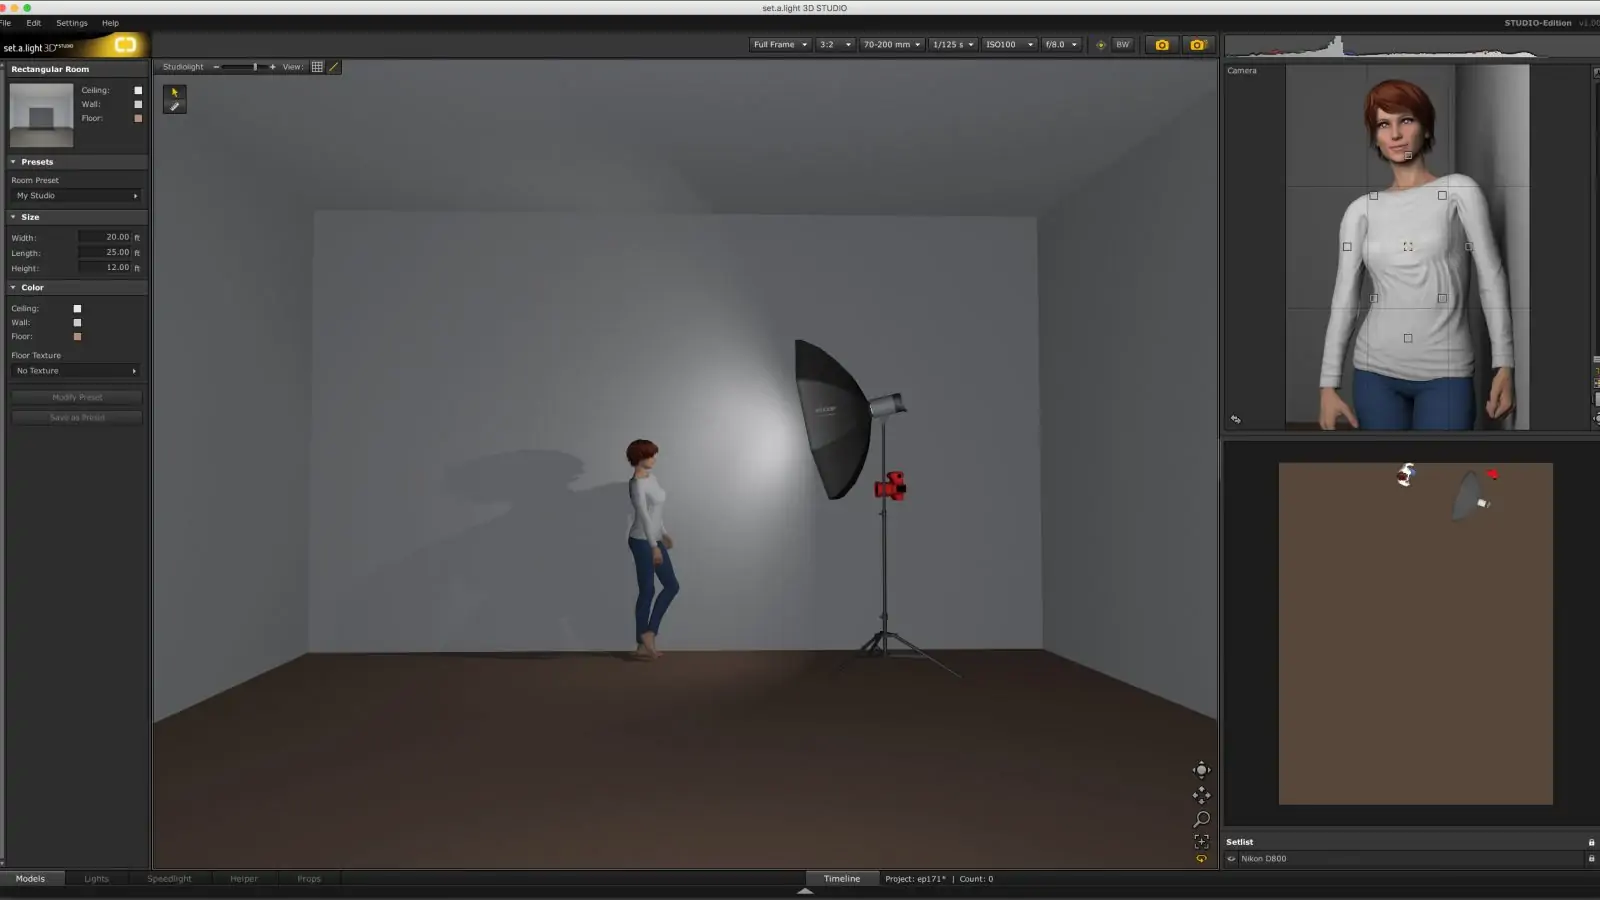The width and height of the screenshot is (1600, 900).
Task: Click the orbit view navigation icon
Action: (x=1201, y=769)
